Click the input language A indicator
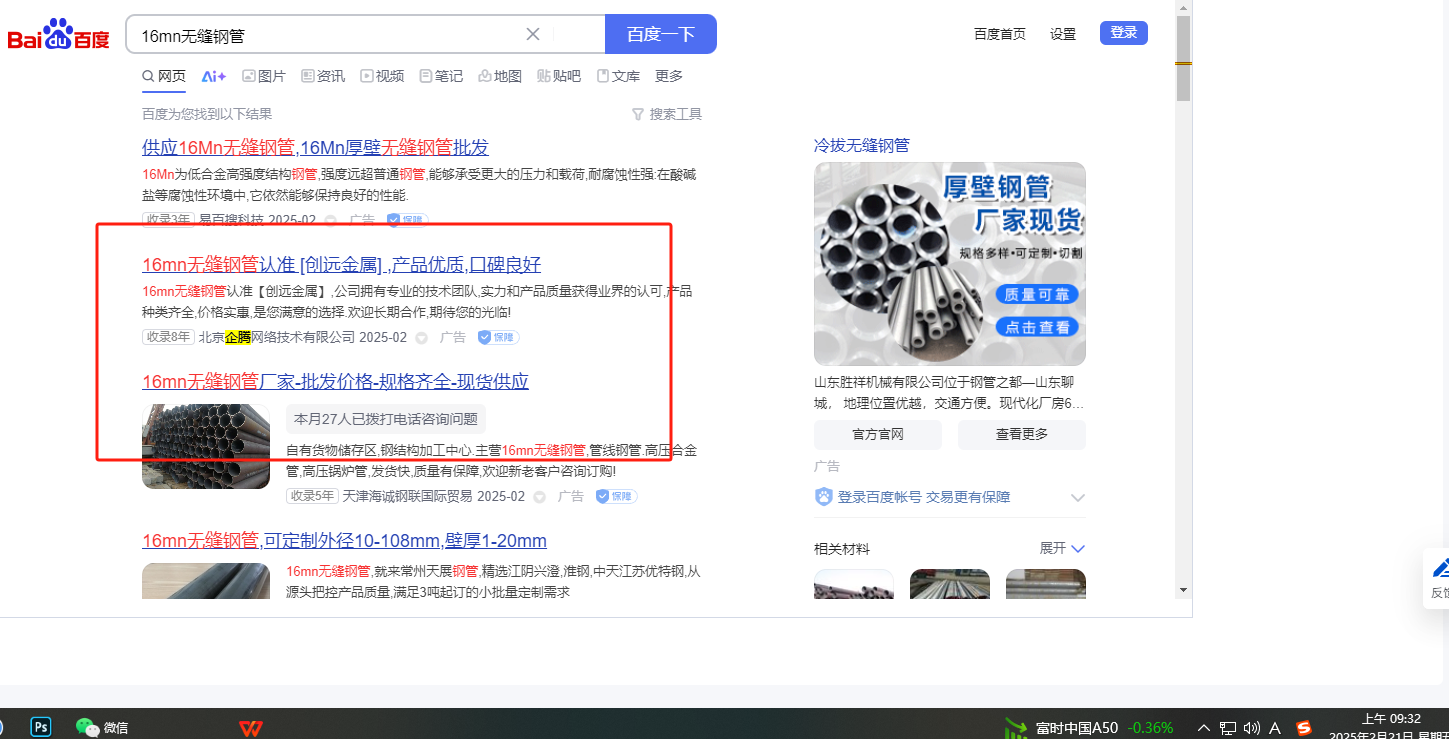The image size is (1449, 739). point(1276,727)
